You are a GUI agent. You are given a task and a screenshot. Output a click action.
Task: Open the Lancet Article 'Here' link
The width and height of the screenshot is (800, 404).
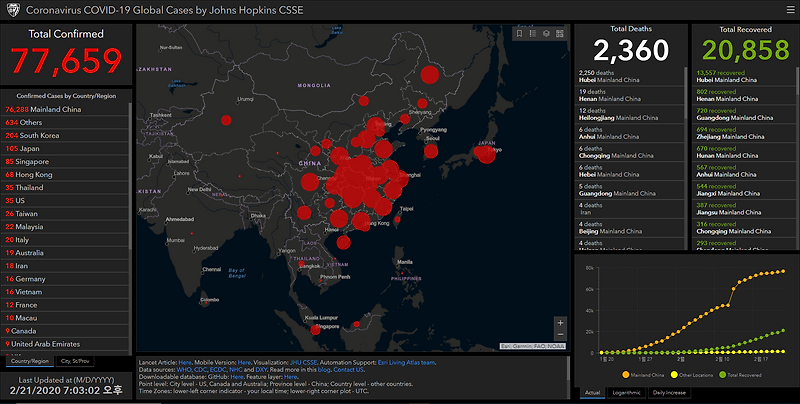click(x=185, y=363)
